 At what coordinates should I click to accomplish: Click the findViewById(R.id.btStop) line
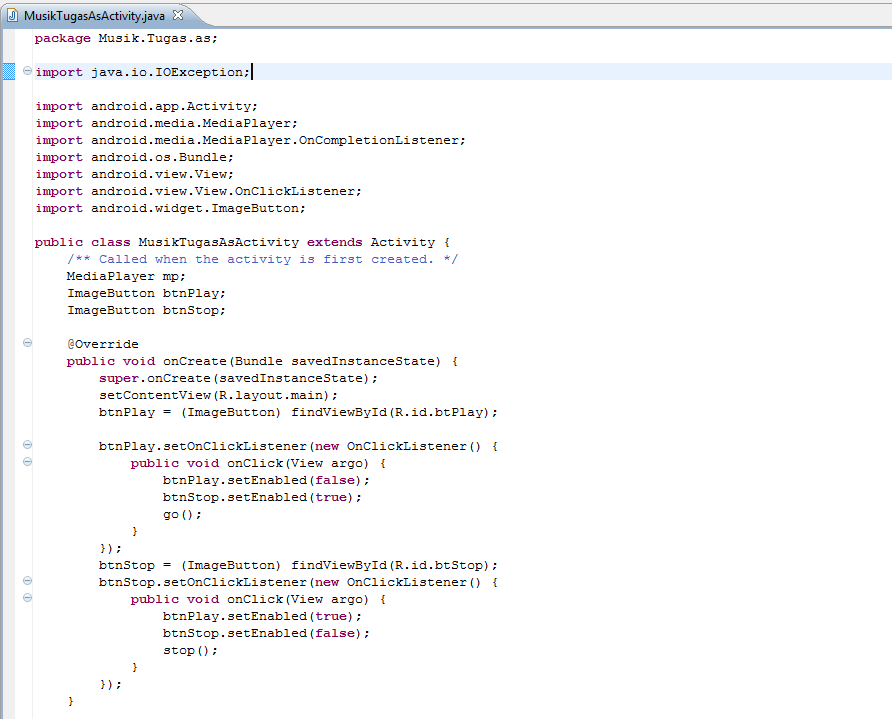tap(298, 565)
